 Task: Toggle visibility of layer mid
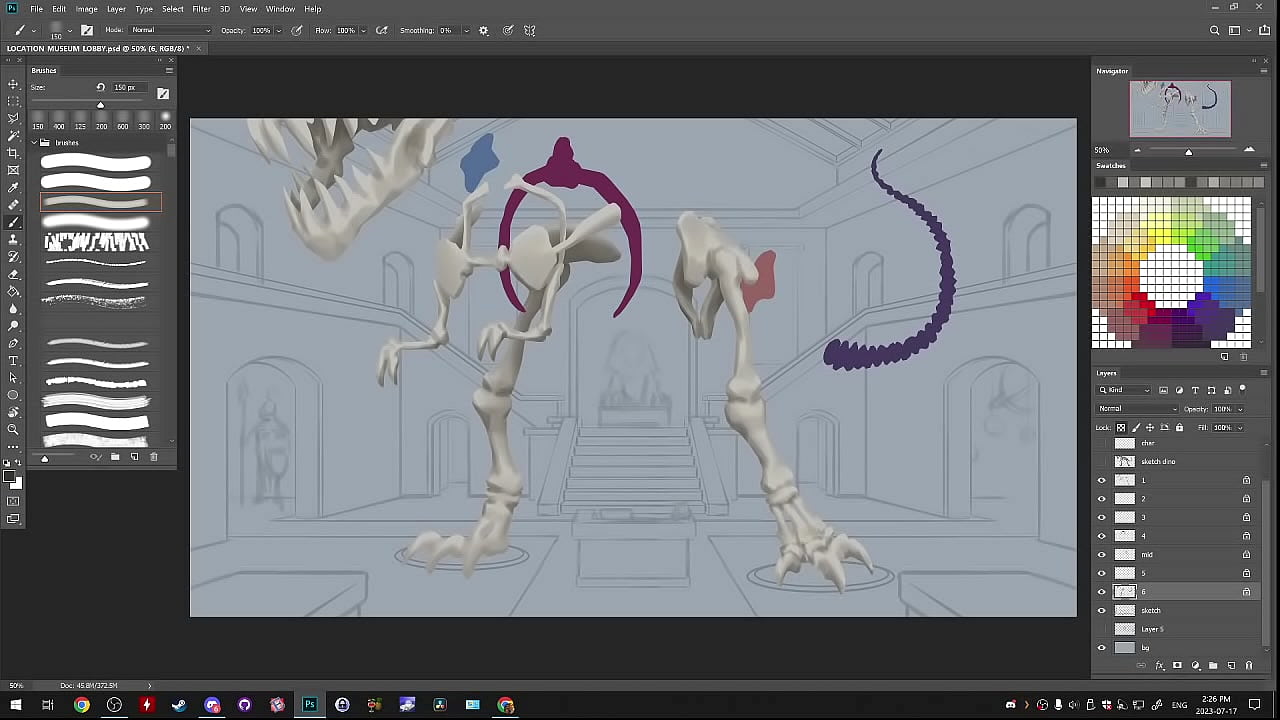point(1102,555)
